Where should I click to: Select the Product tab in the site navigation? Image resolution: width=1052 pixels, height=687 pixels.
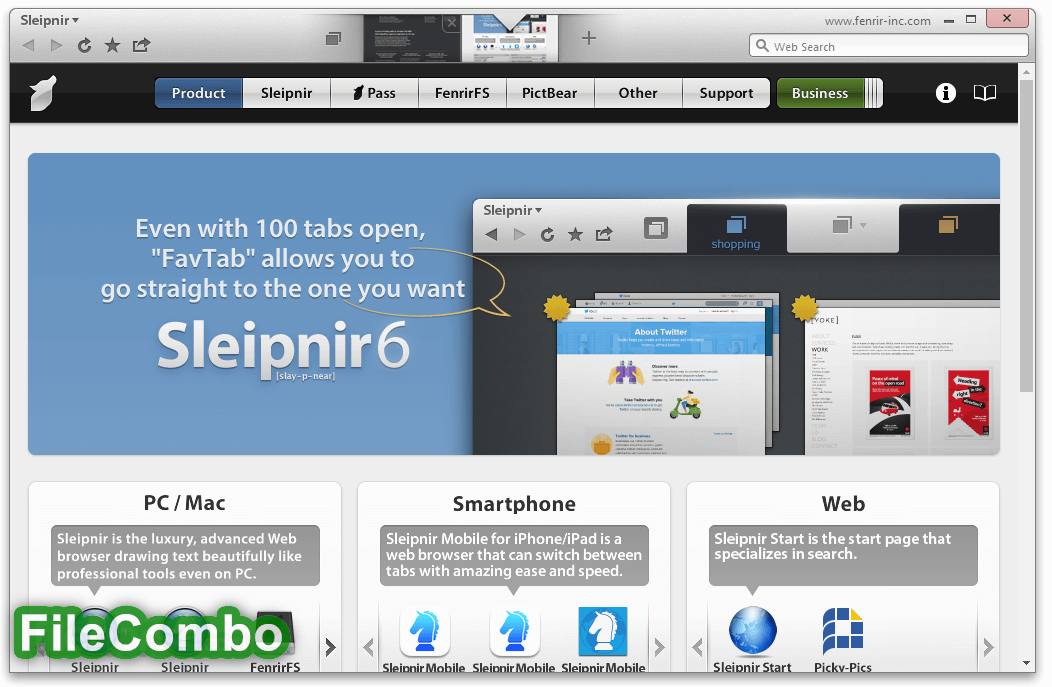click(199, 93)
